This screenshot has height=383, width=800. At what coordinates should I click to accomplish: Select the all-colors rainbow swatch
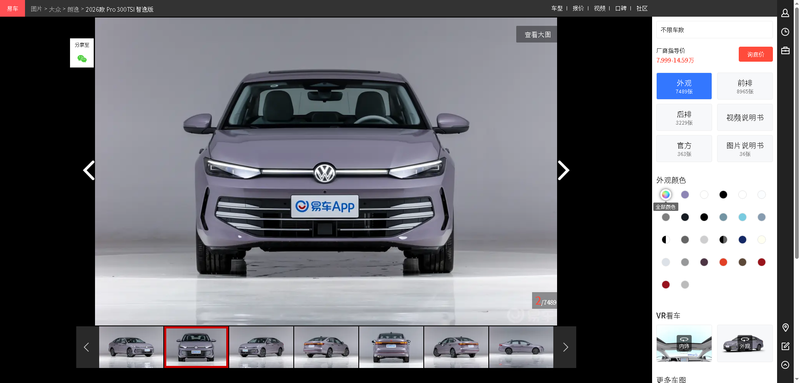[665, 194]
